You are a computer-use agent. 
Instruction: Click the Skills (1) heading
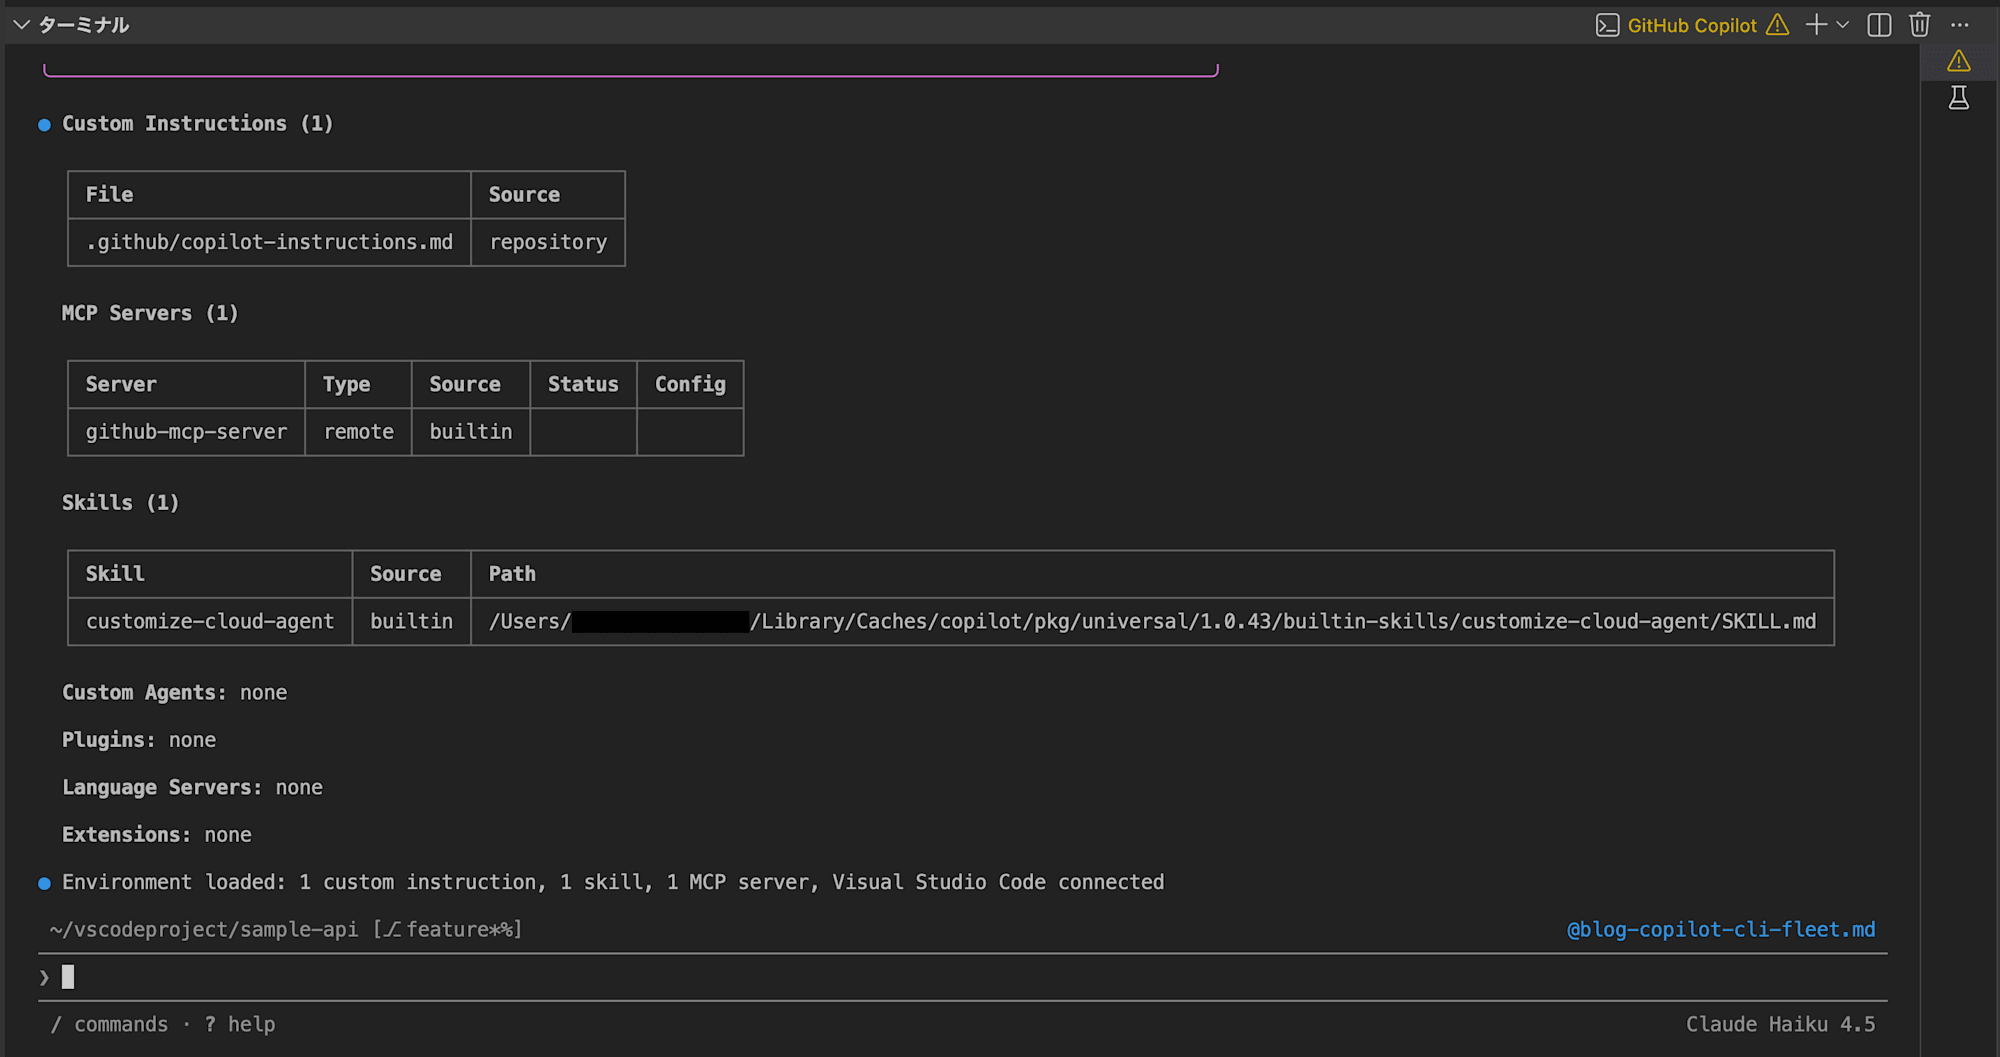coord(120,503)
